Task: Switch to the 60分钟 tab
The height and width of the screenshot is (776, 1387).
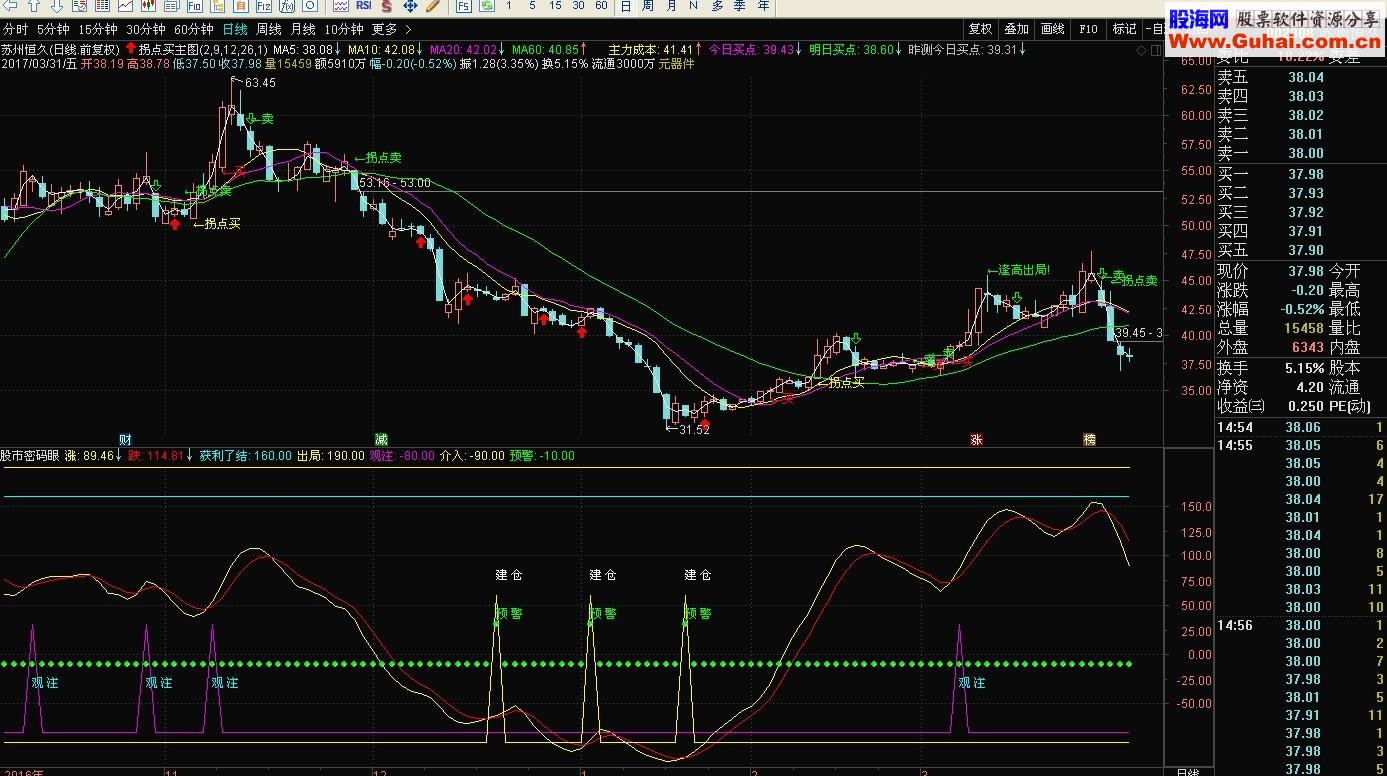Action: click(194, 29)
